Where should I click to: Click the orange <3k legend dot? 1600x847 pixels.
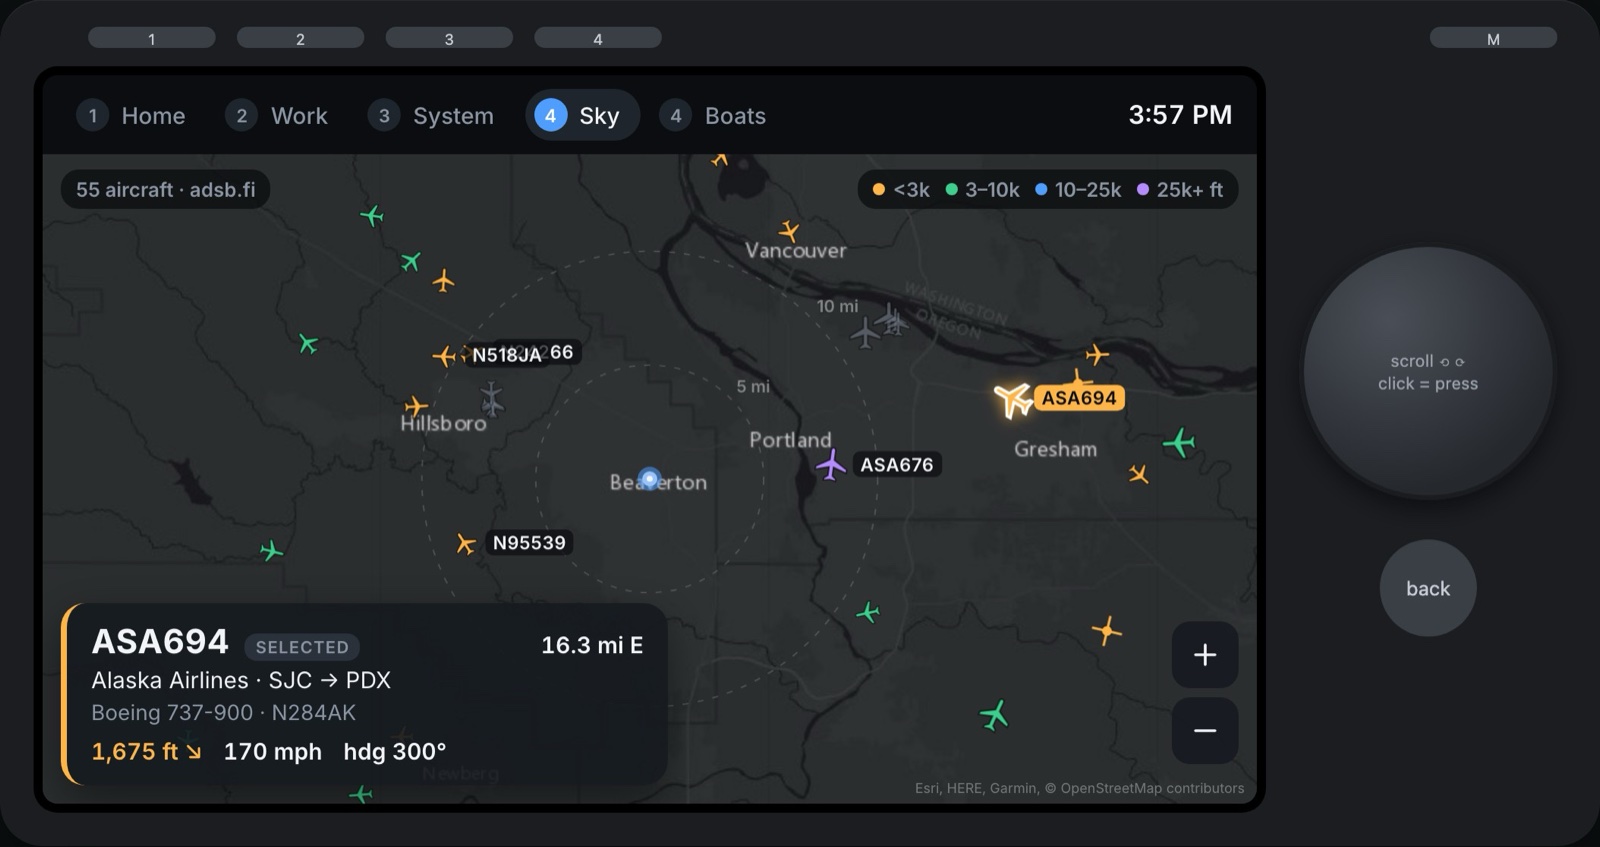[x=878, y=190]
